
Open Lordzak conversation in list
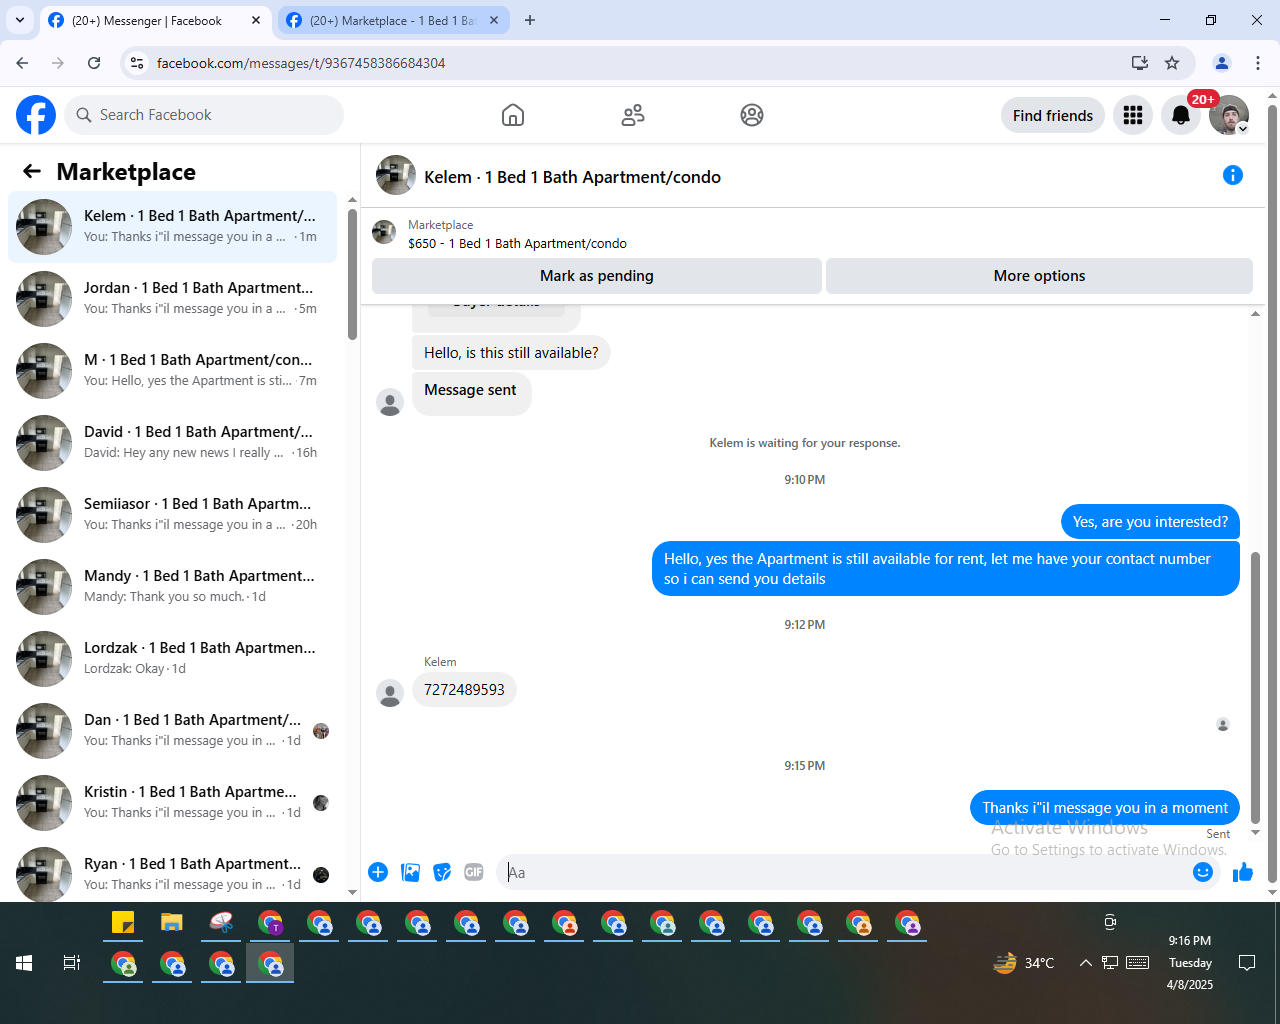tap(173, 659)
